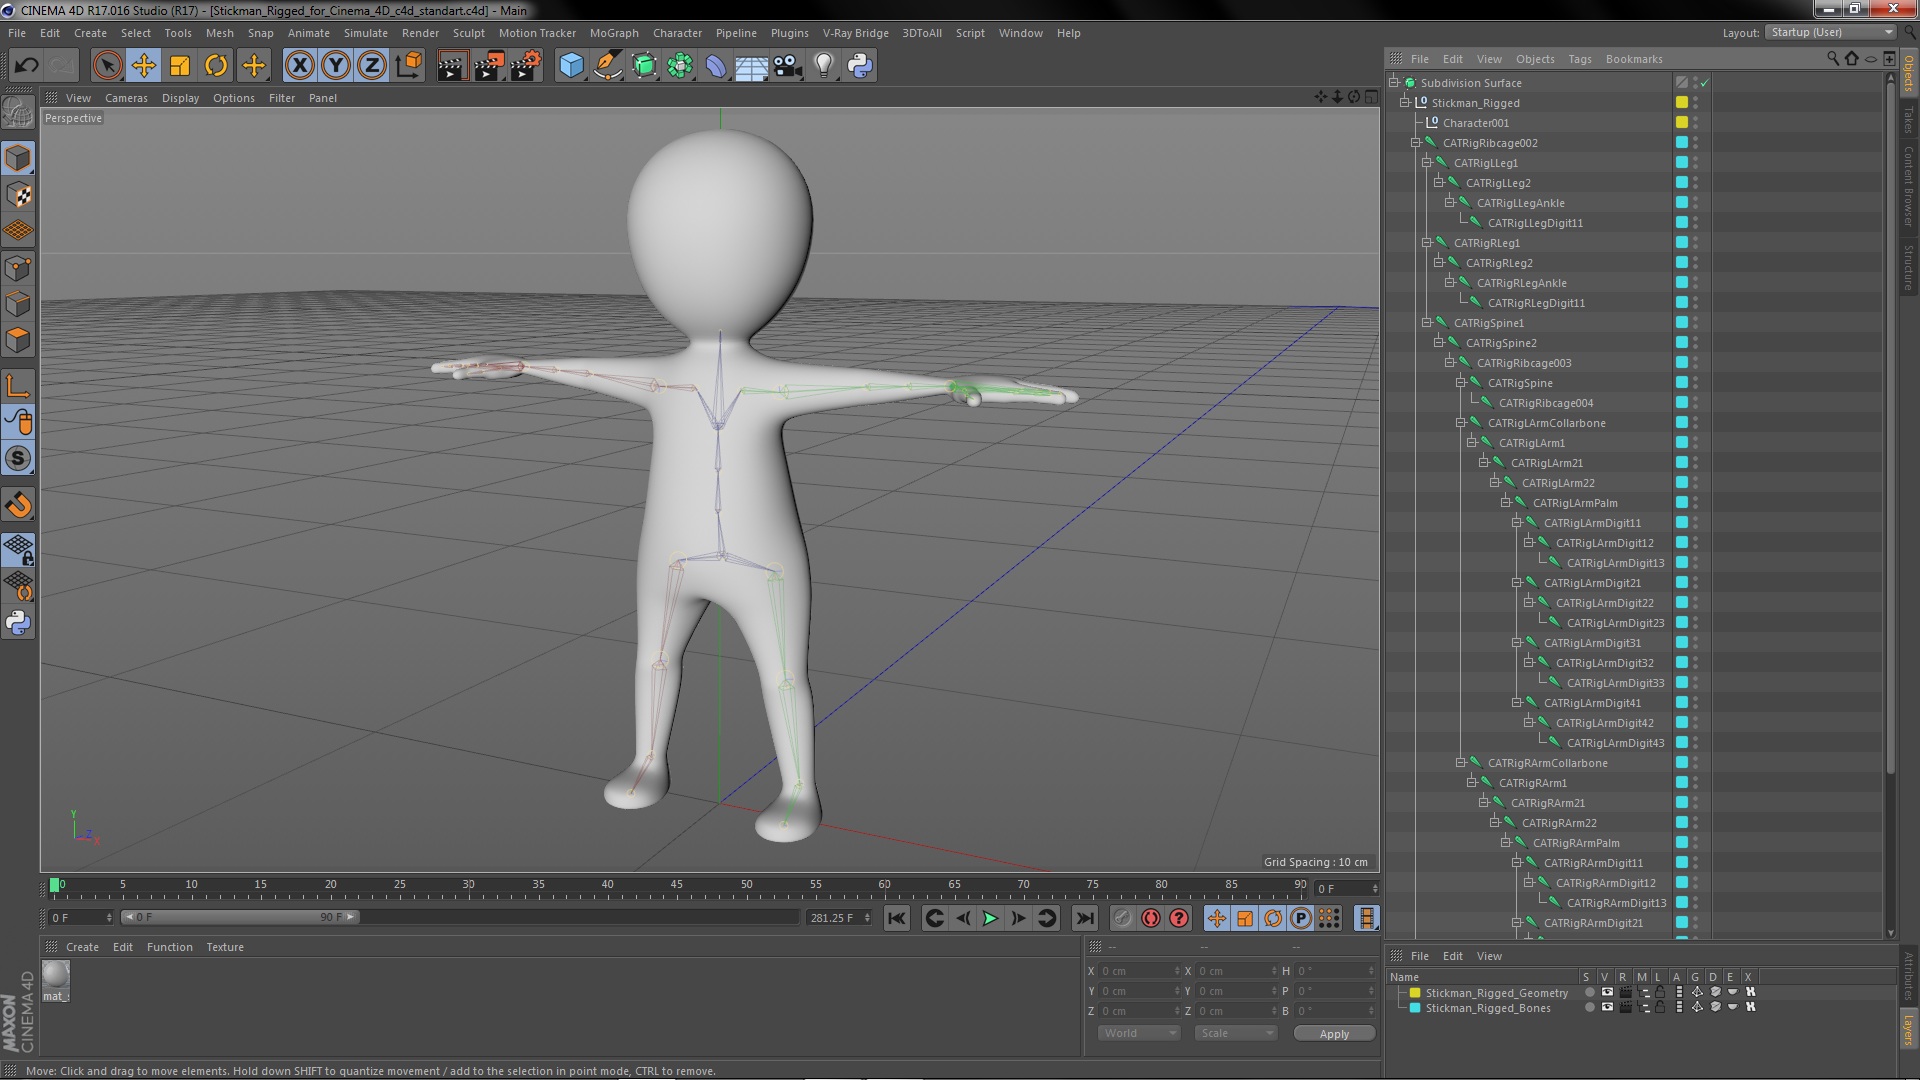Click the X position input field
The height and width of the screenshot is (1080, 1920).
pos(1139,971)
